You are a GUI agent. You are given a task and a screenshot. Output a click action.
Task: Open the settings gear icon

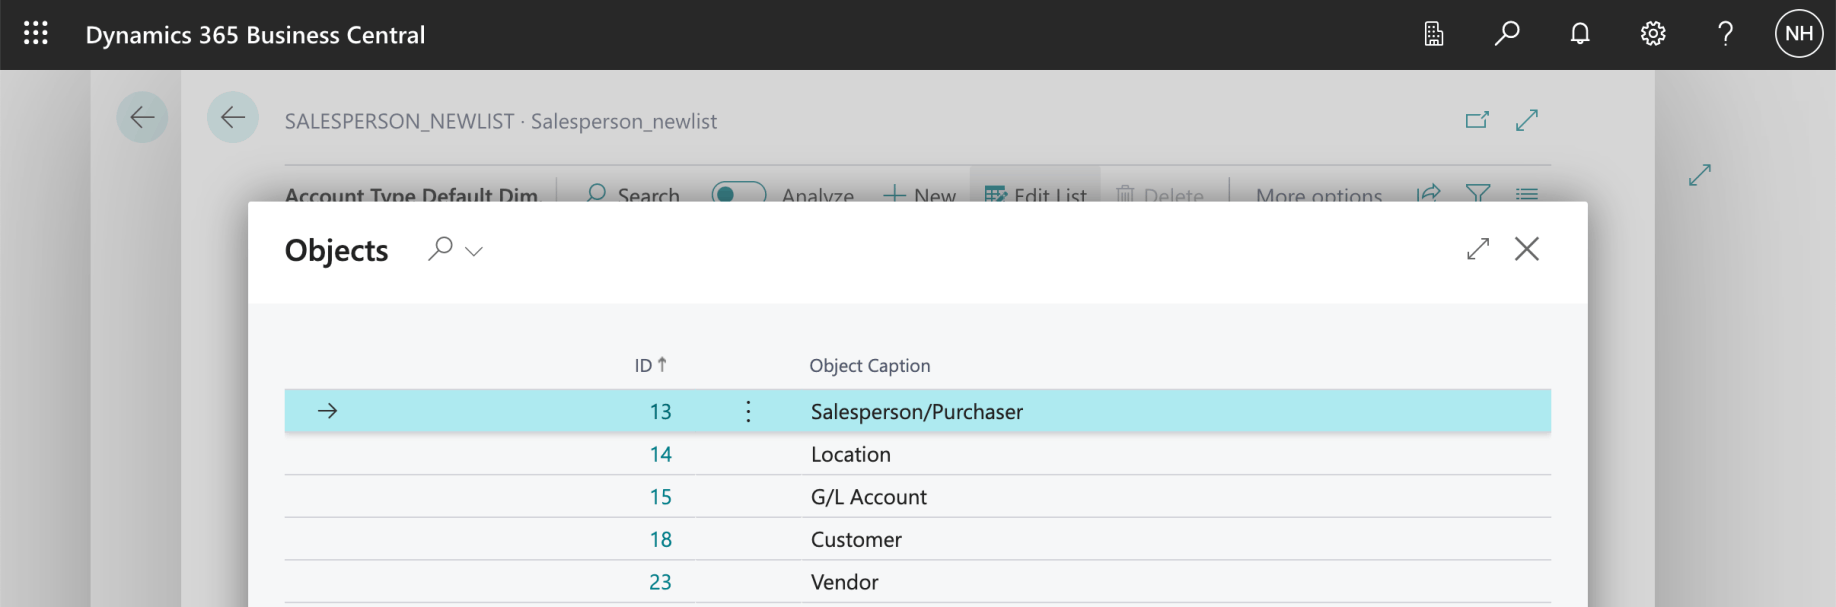tap(1653, 34)
